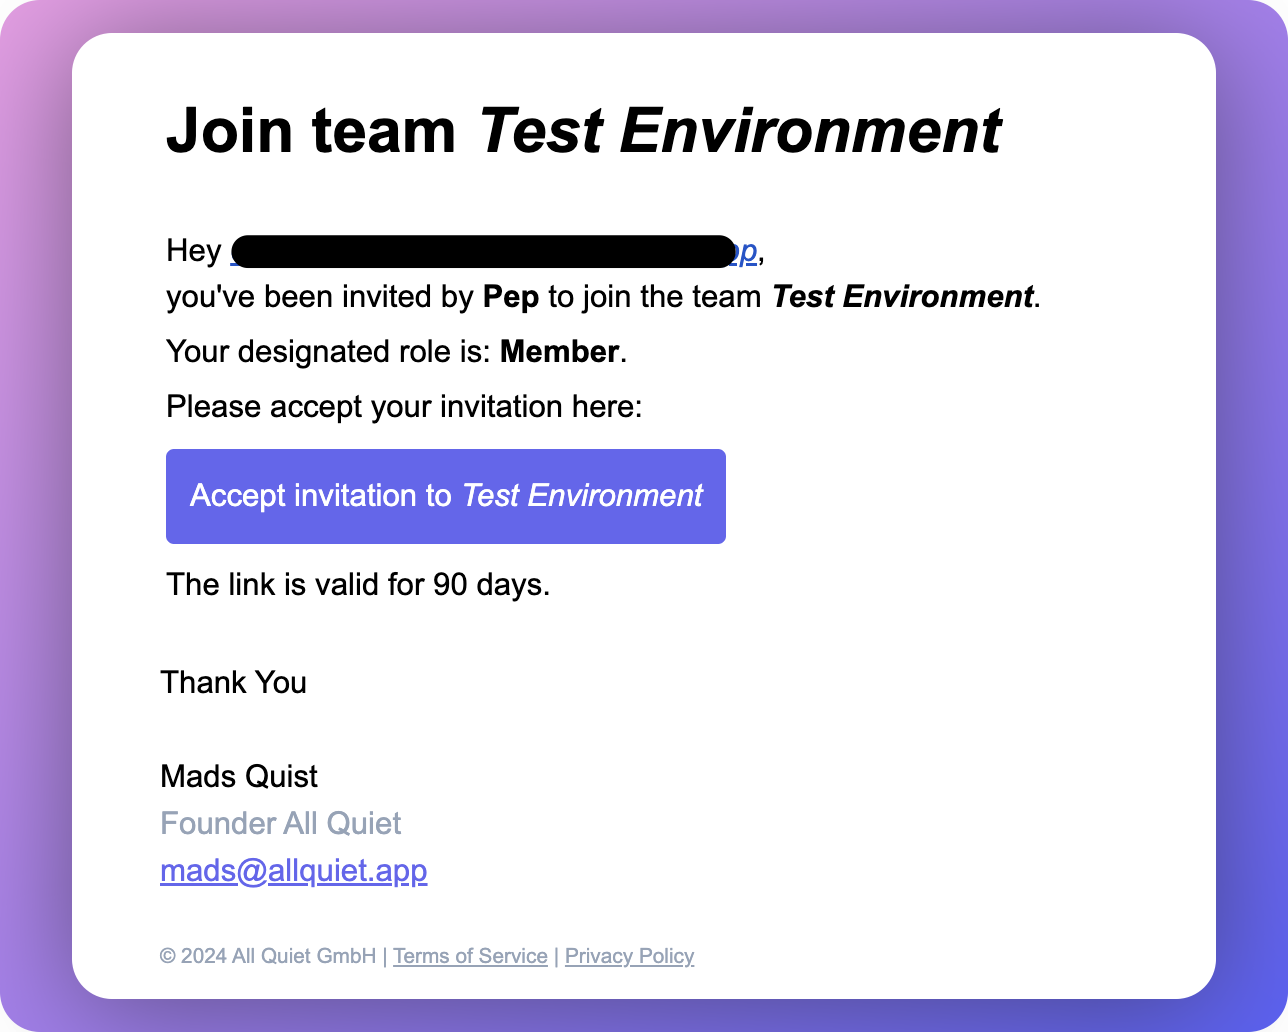Viewport: 1288px width, 1032px height.
Task: Click the "valid for 90 days" notice
Action: point(358,584)
